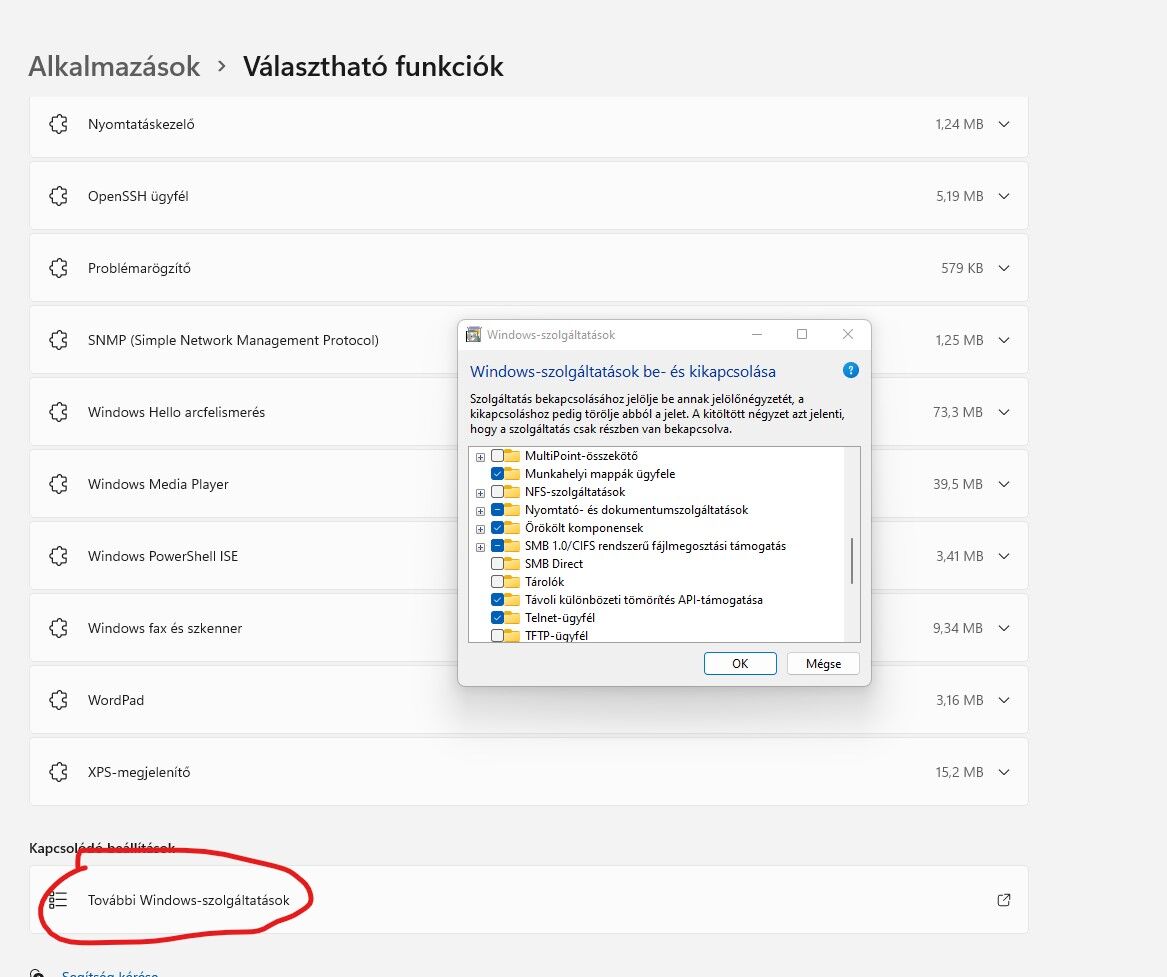Expand the MultiPoint-összekötő tree node
Screen dimensions: 1167x977
click(x=480, y=457)
